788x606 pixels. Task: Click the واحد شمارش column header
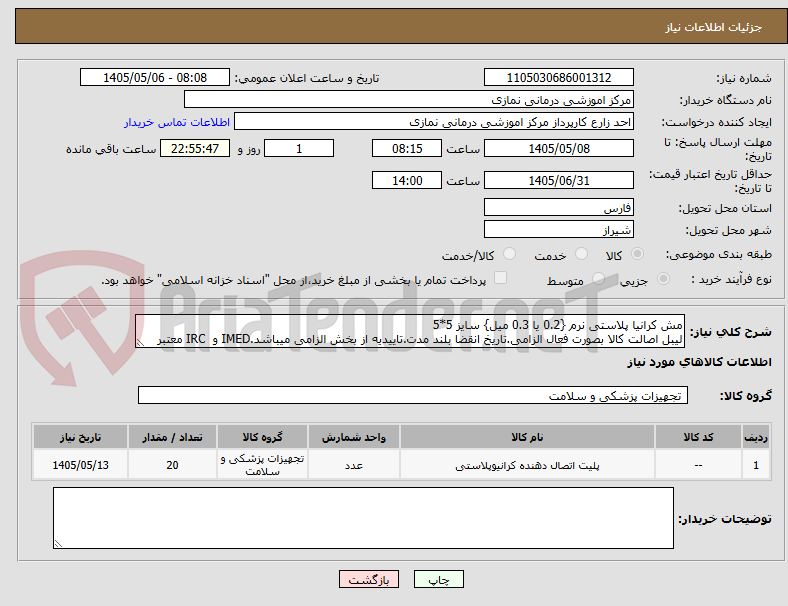354,437
